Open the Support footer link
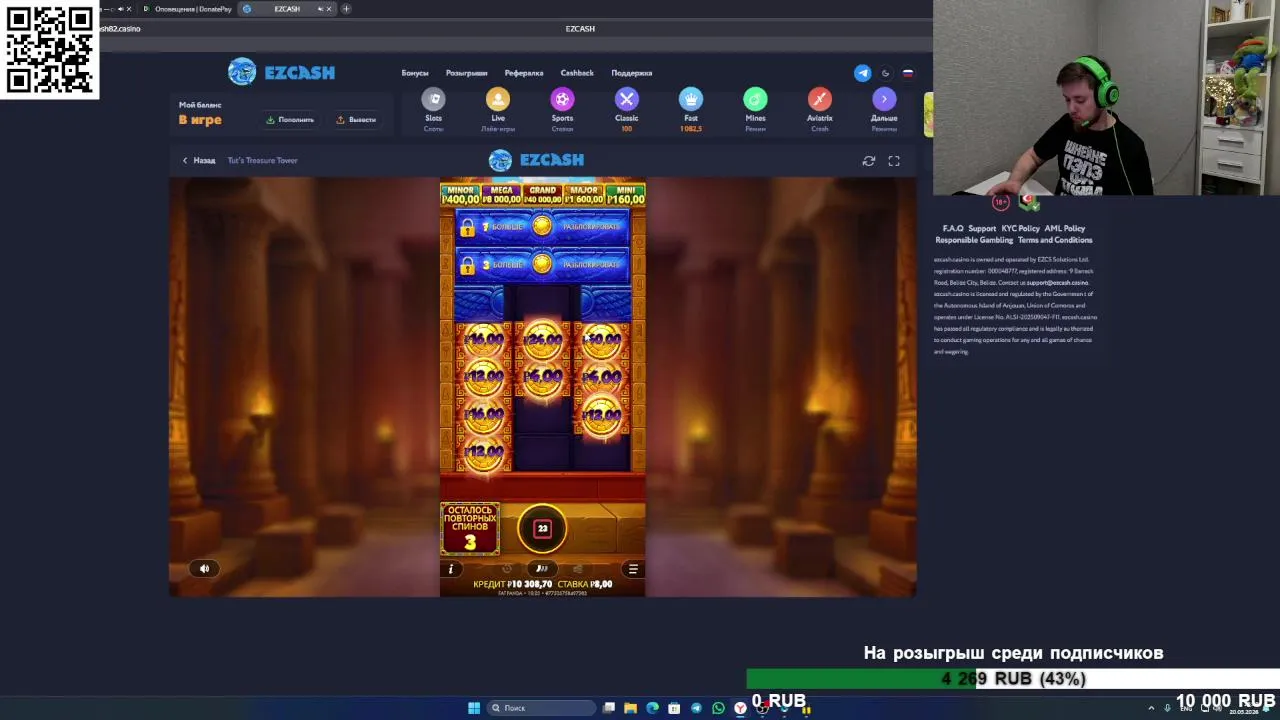The height and width of the screenshot is (720, 1280). coord(982,228)
